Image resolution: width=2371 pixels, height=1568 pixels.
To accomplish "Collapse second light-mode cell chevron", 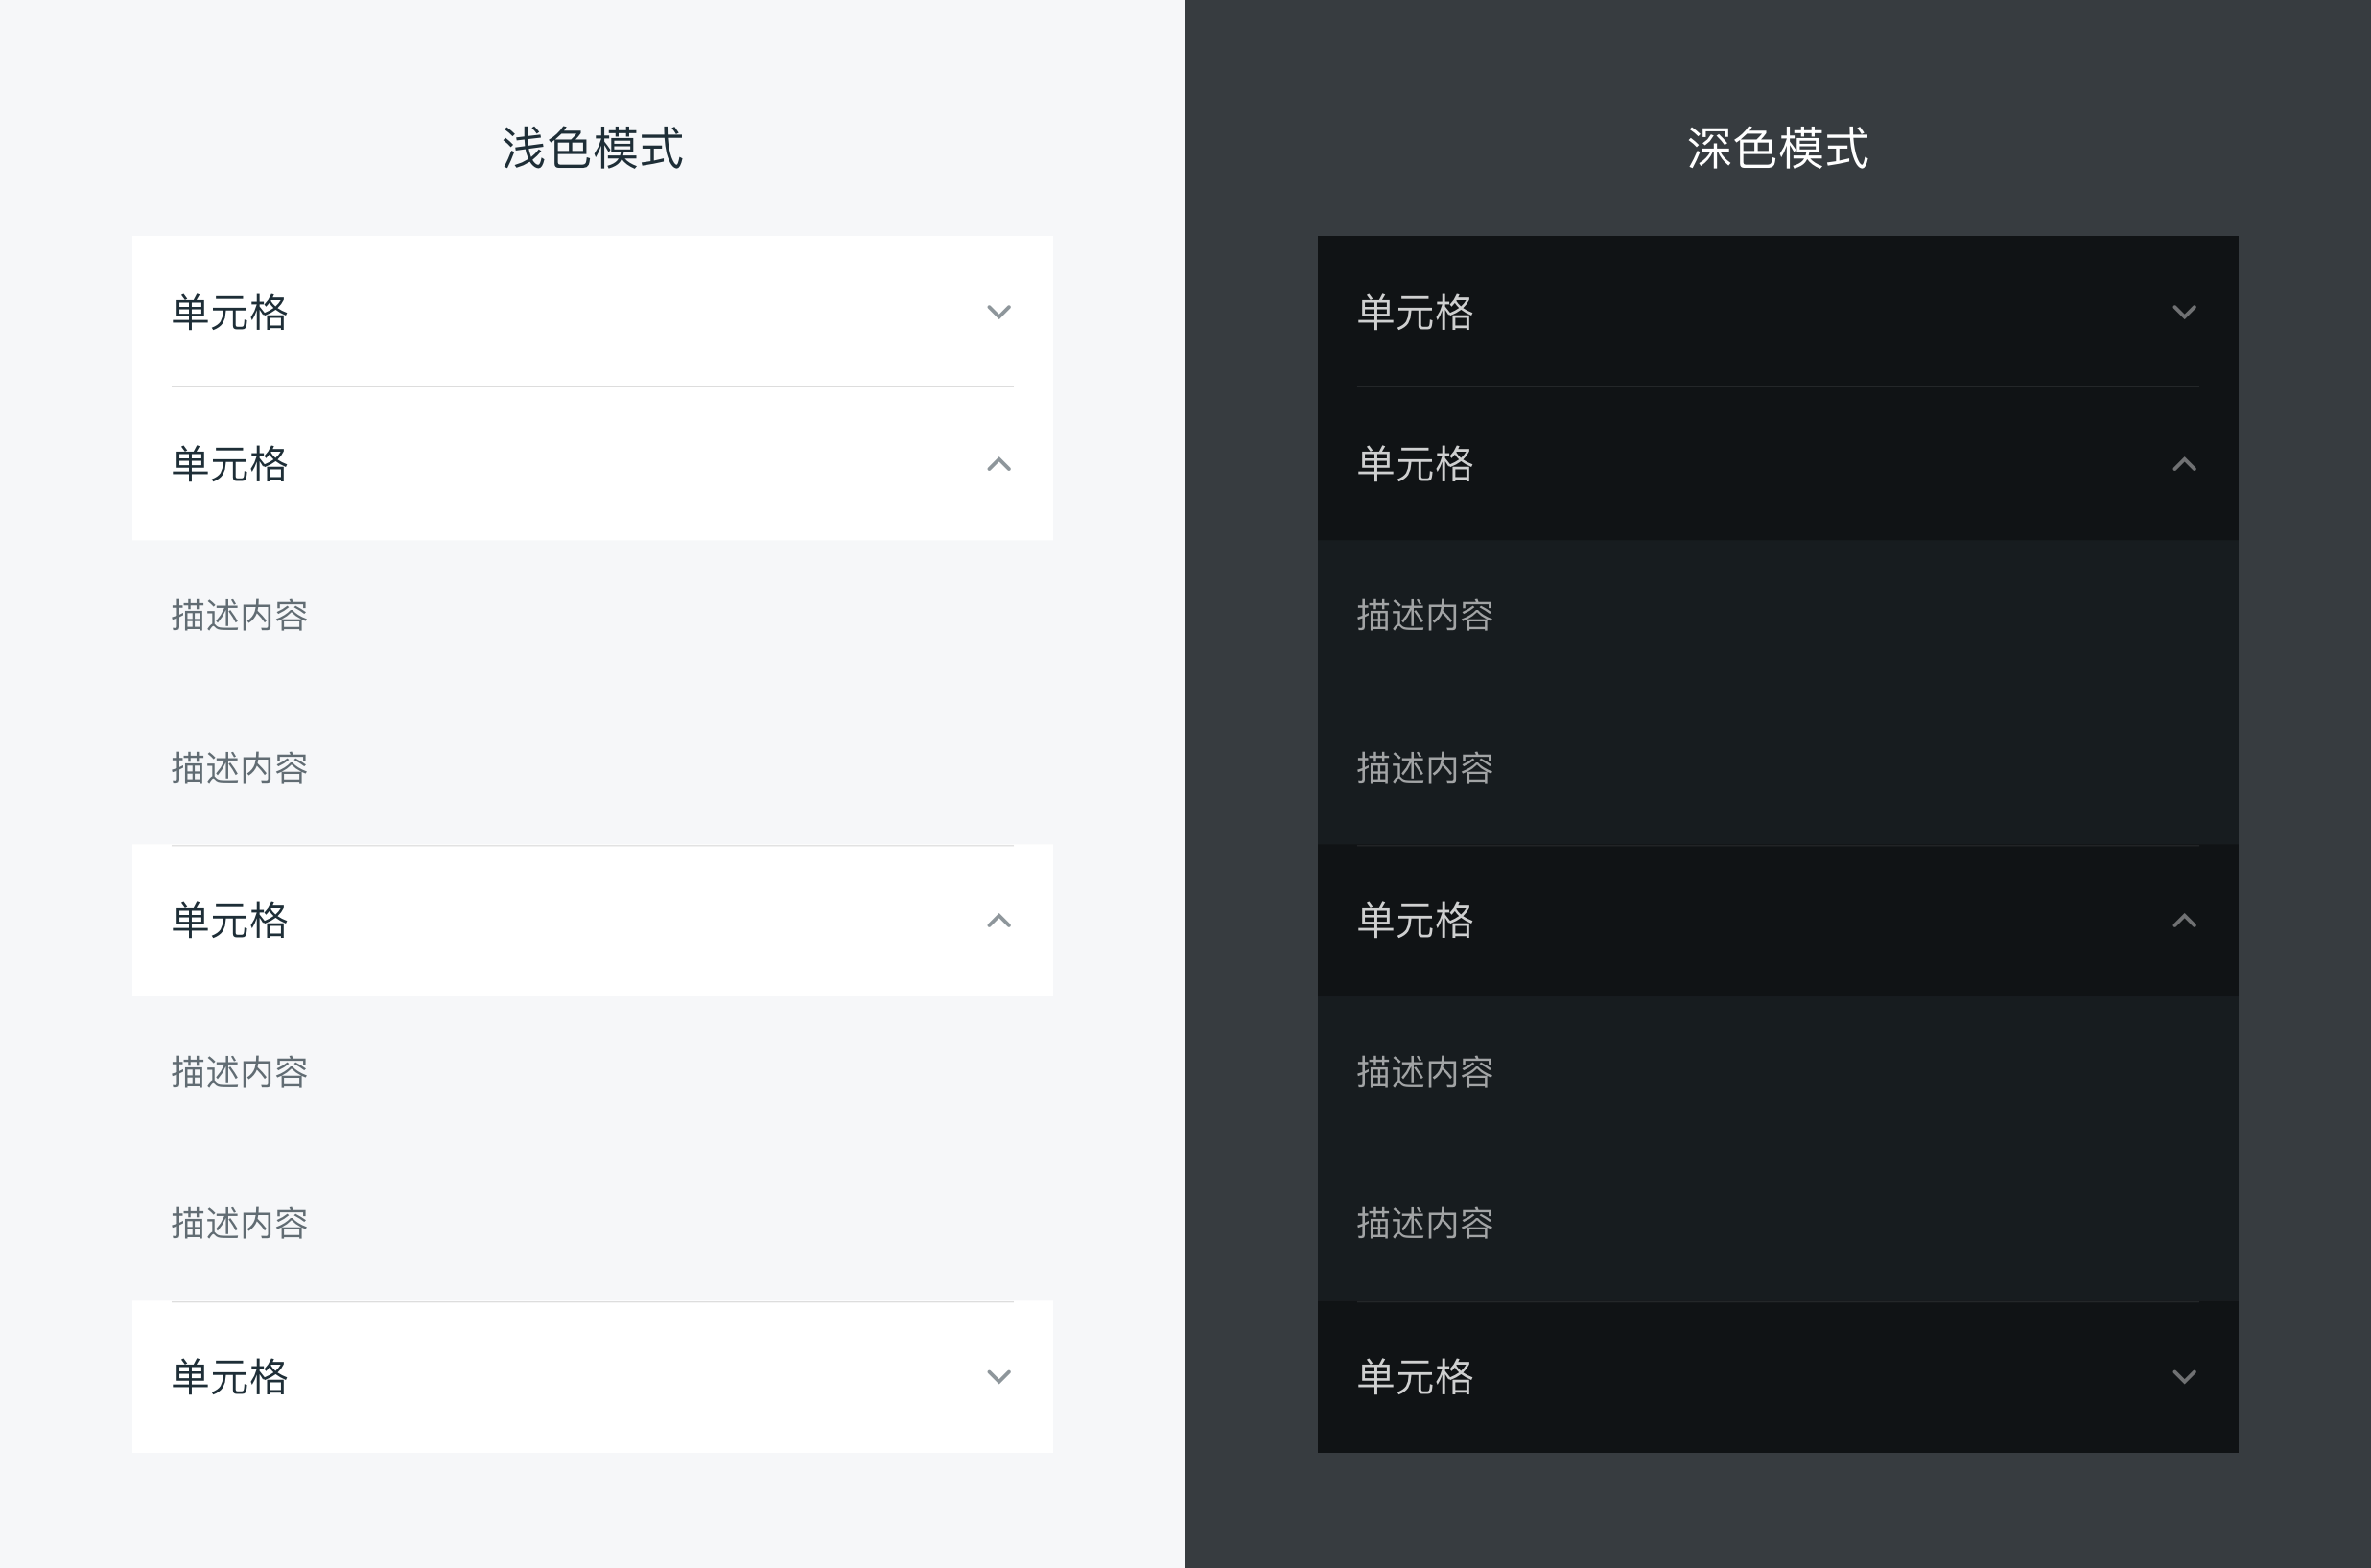I will coord(998,464).
